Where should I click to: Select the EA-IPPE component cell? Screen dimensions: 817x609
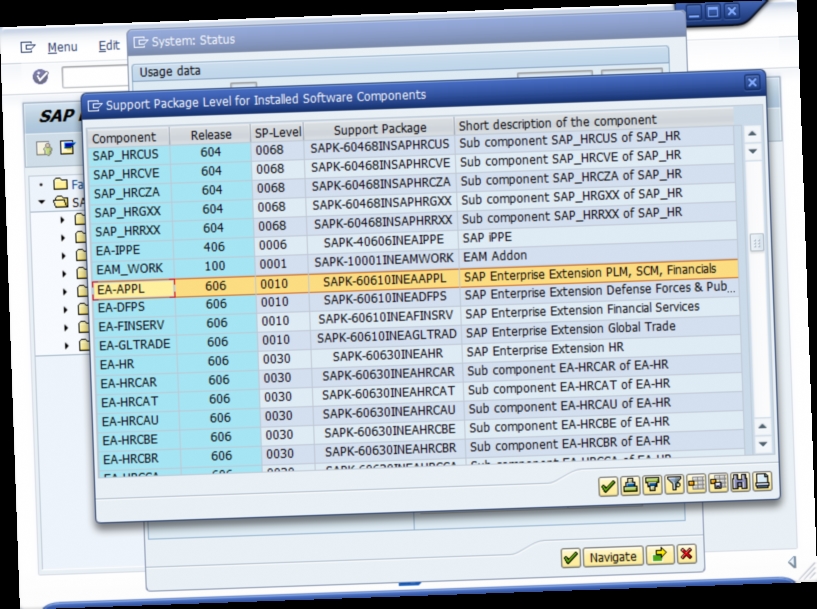point(133,250)
